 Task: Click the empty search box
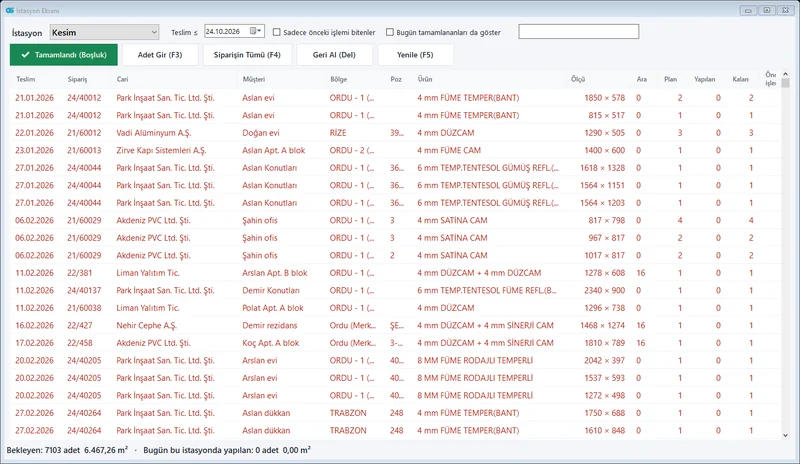(579, 32)
